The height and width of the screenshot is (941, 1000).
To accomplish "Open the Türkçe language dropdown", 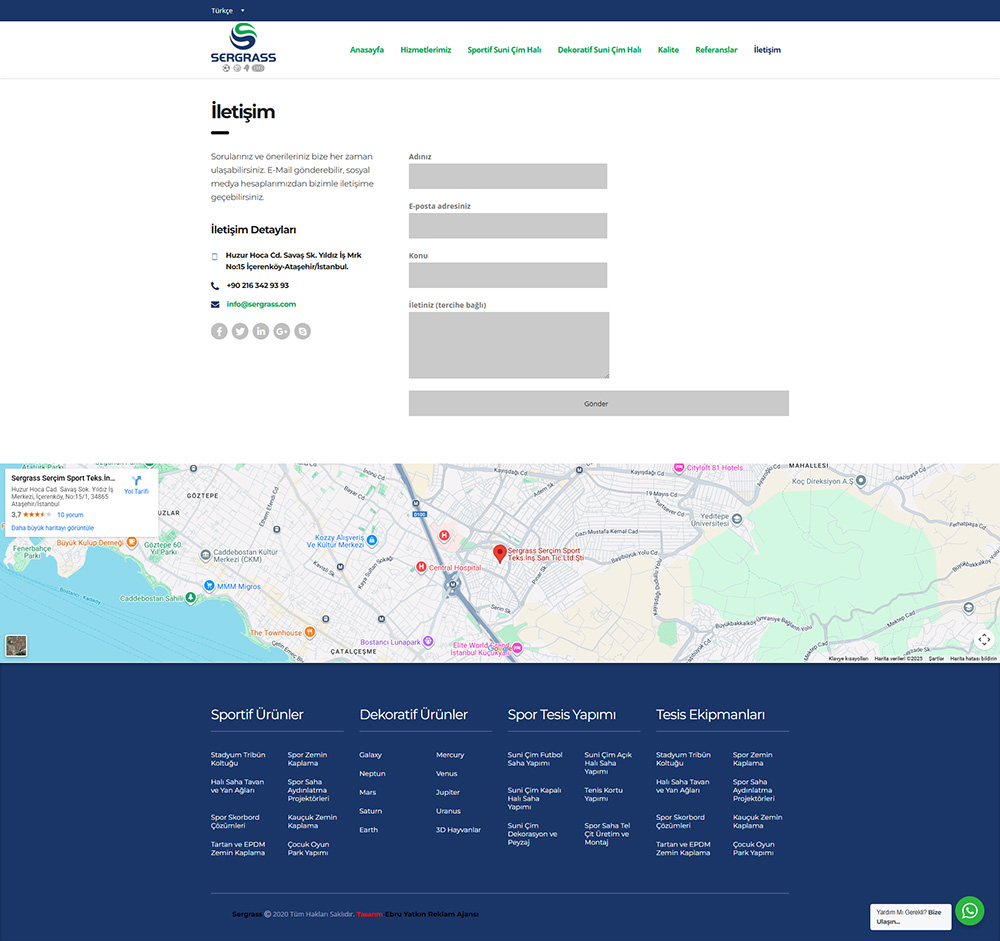I will click(x=227, y=10).
